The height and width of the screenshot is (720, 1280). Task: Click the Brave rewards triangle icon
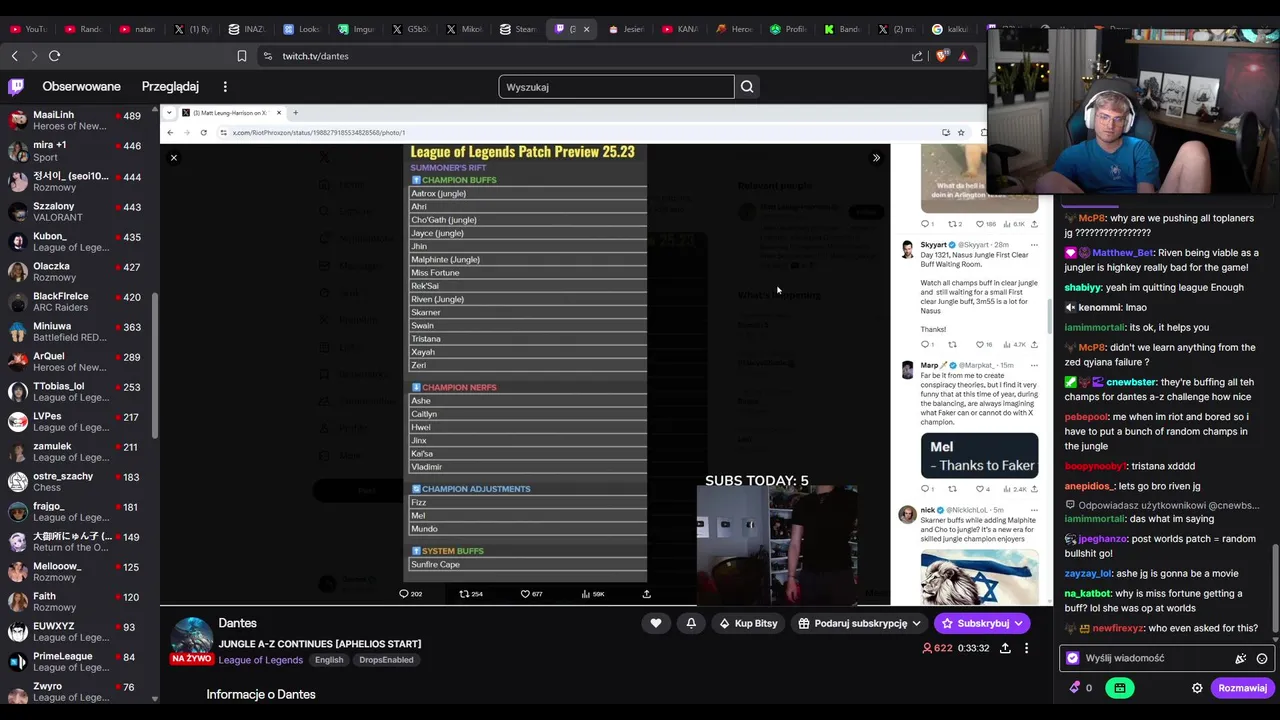click(963, 56)
